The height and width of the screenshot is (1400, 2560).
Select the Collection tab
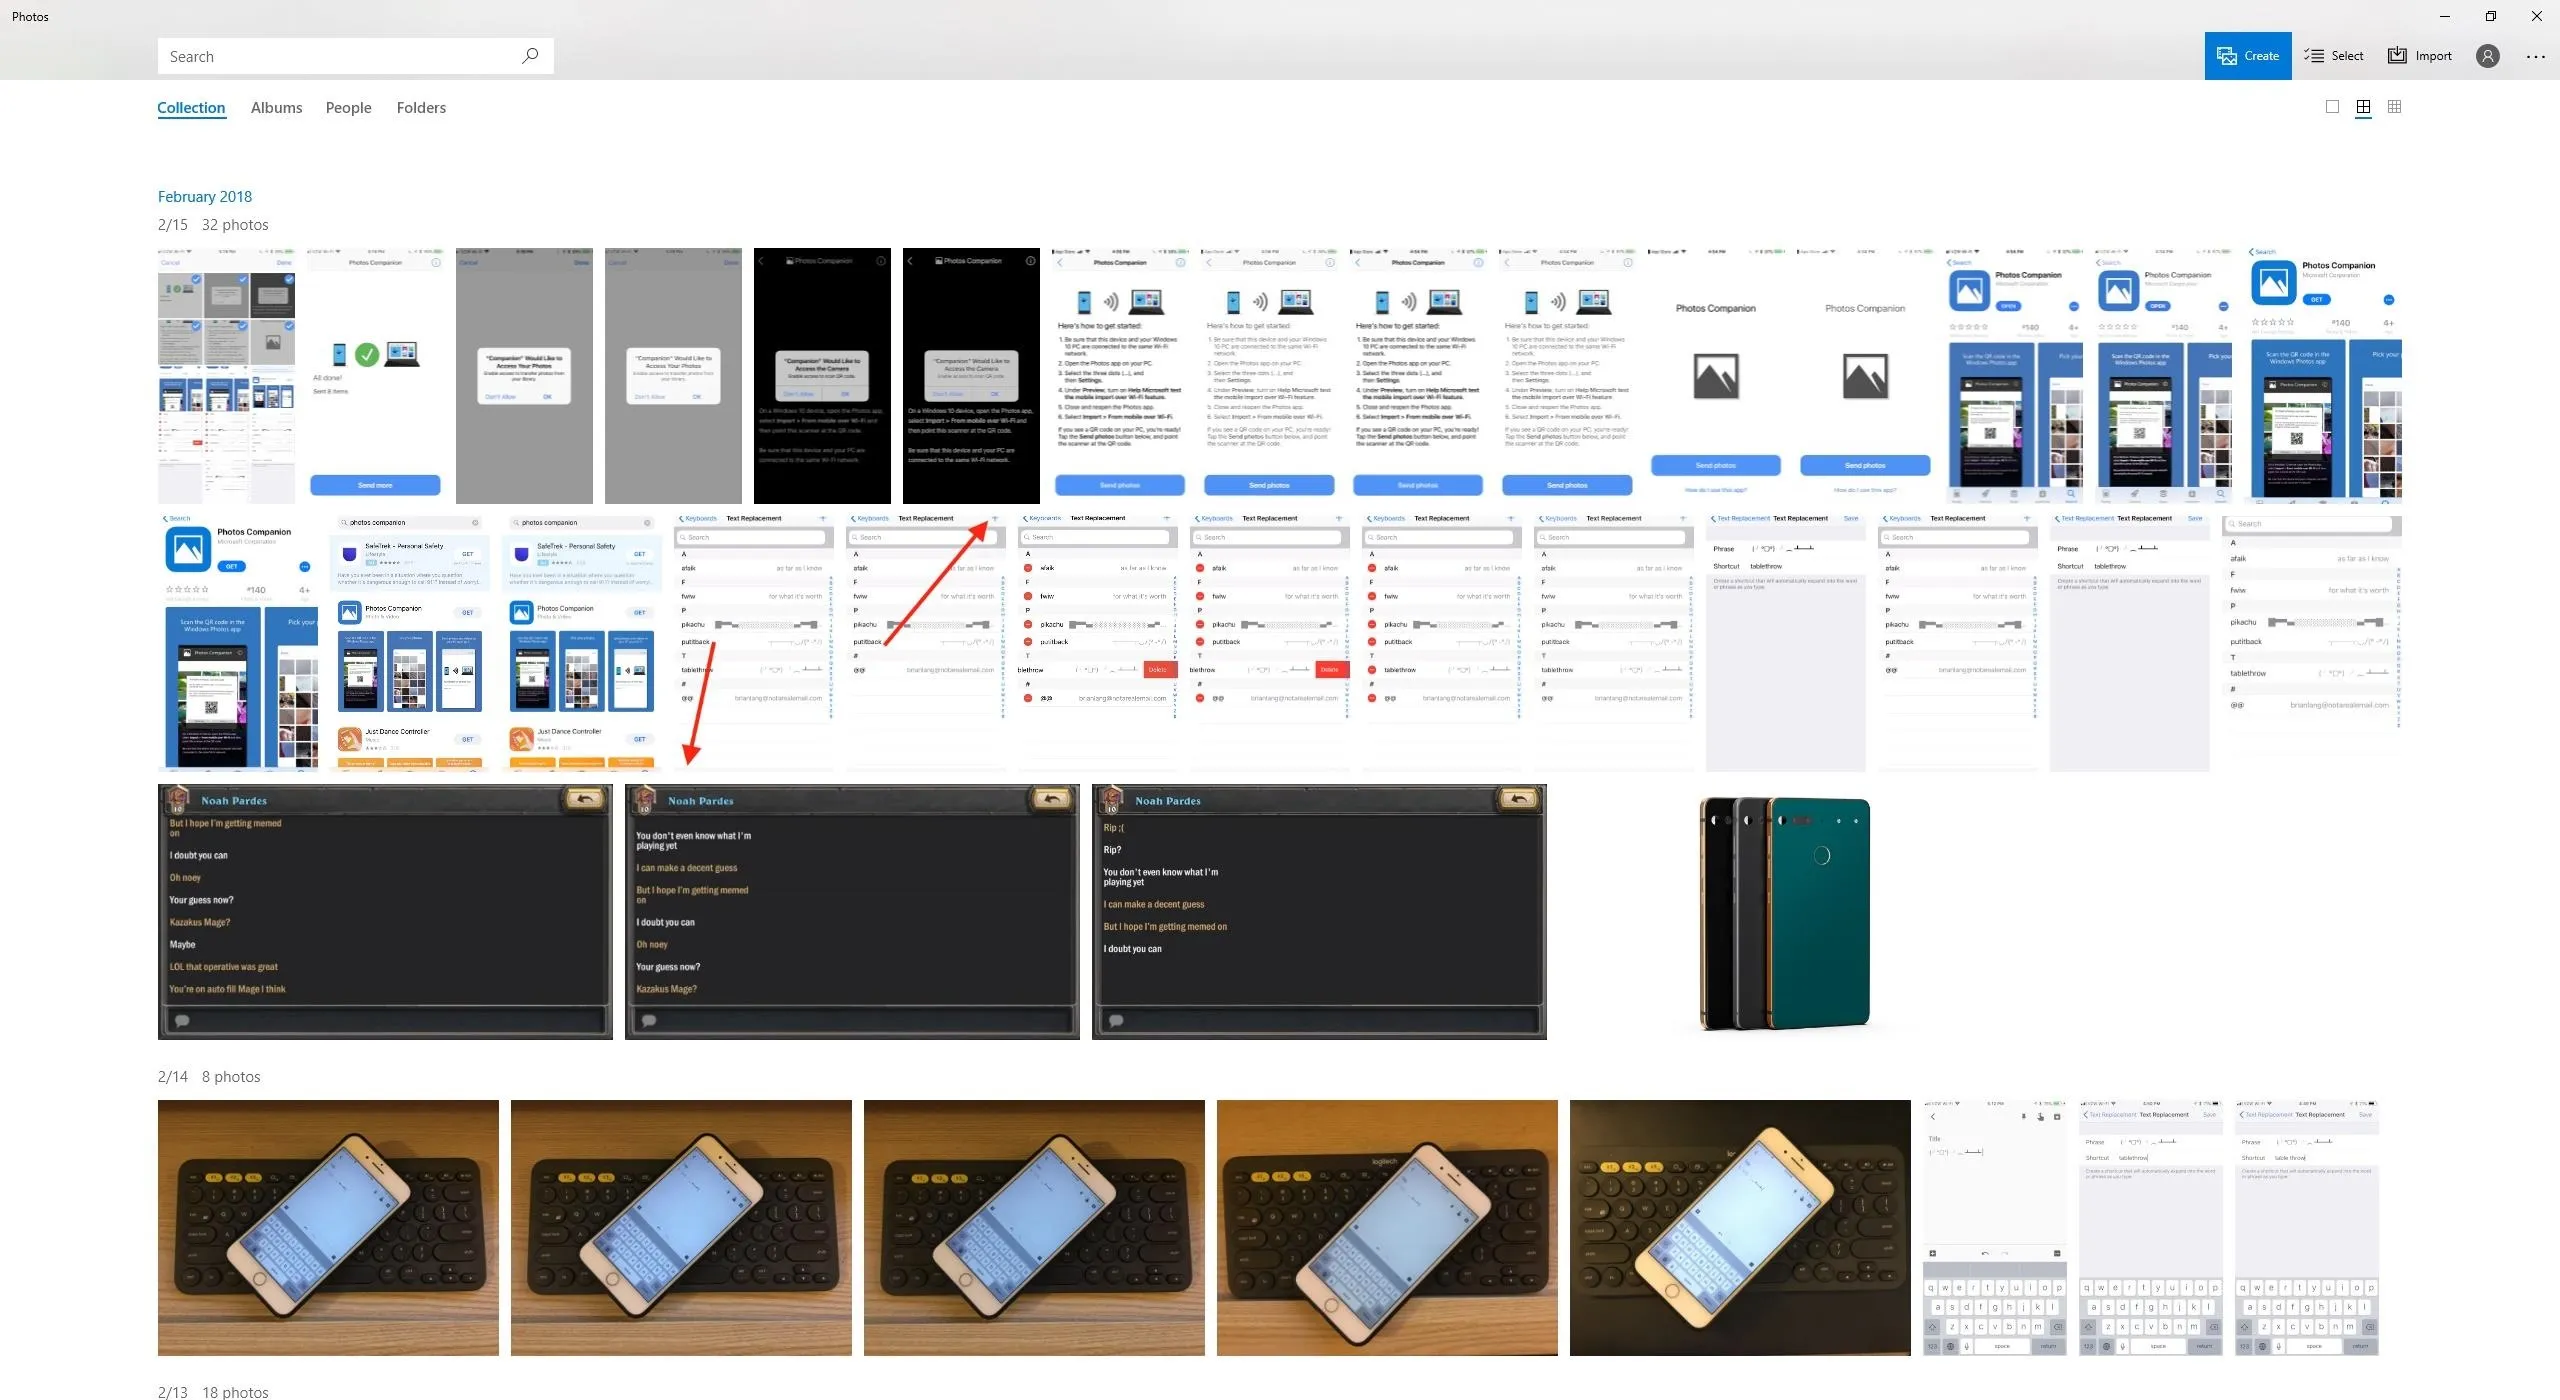191,108
